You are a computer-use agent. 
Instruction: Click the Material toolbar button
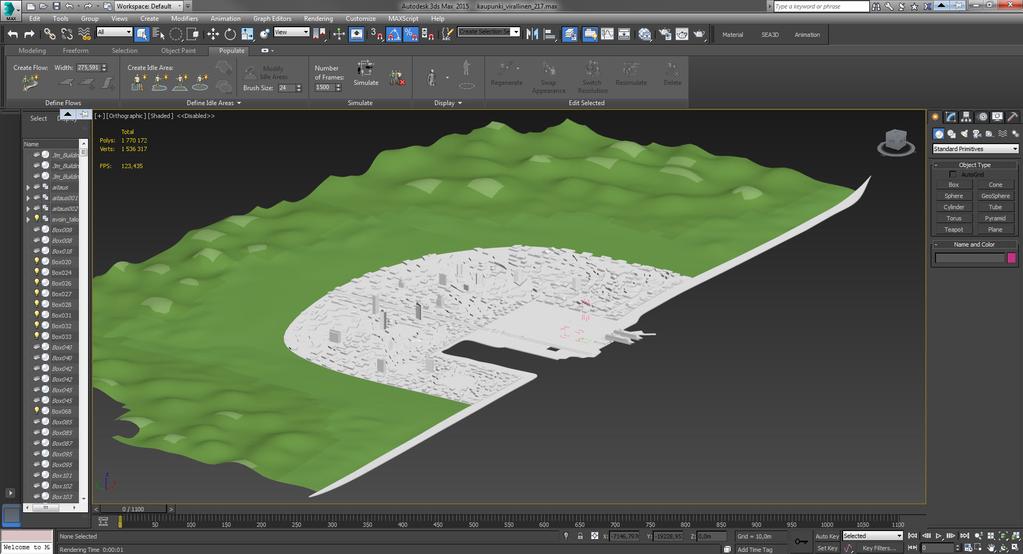pos(732,35)
